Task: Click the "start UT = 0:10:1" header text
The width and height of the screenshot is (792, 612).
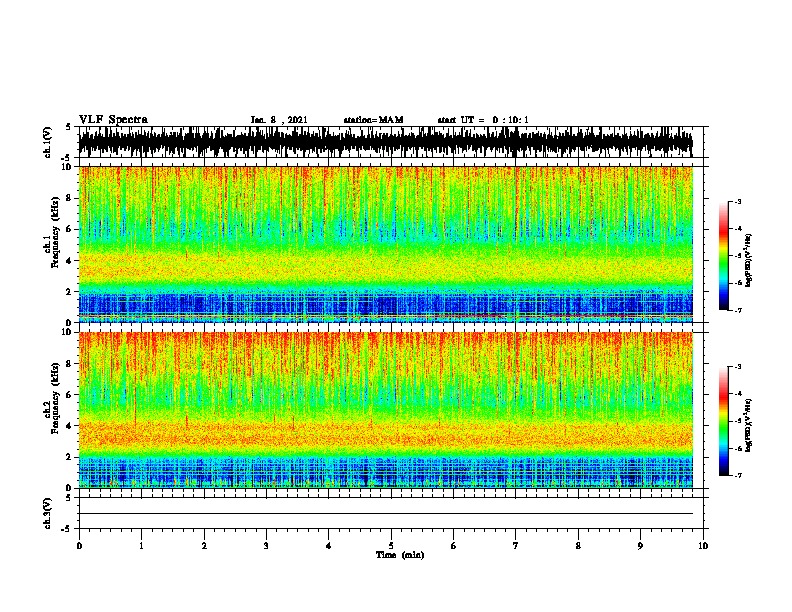Action: 483,120
